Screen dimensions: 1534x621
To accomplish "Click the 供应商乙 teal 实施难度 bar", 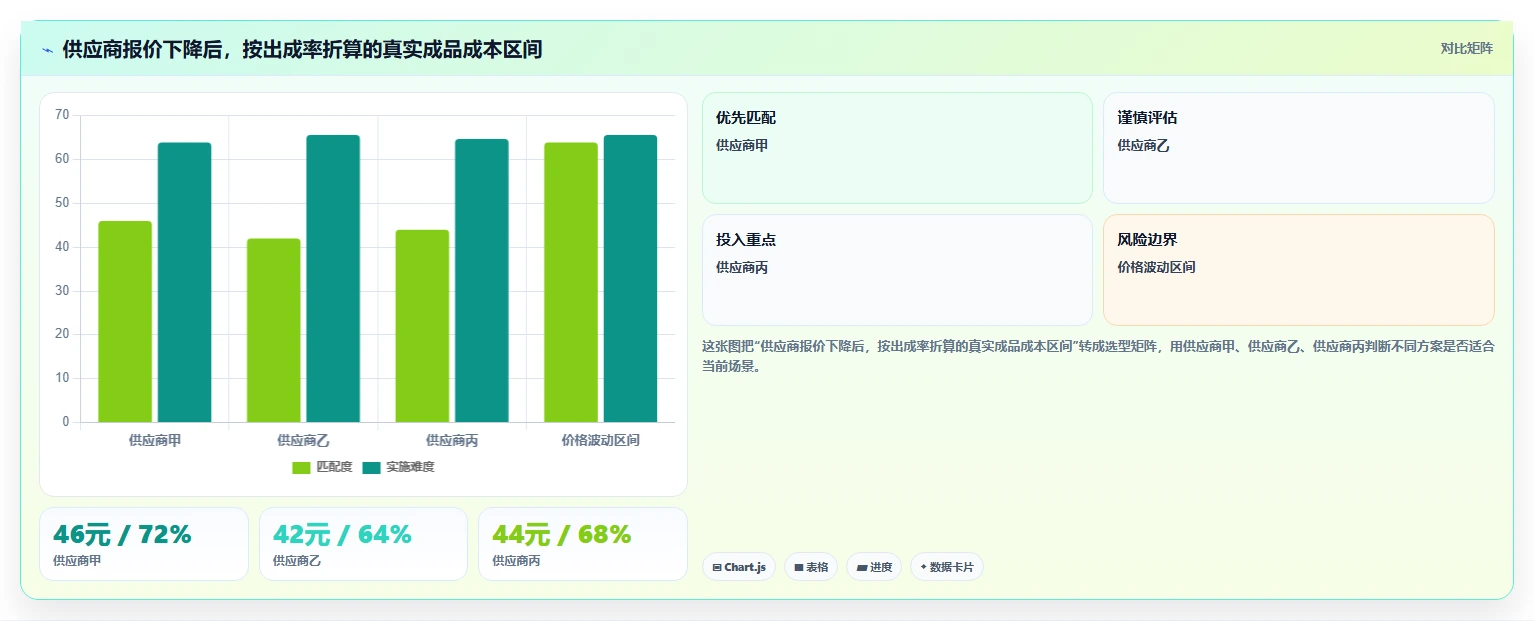I will coord(333,278).
